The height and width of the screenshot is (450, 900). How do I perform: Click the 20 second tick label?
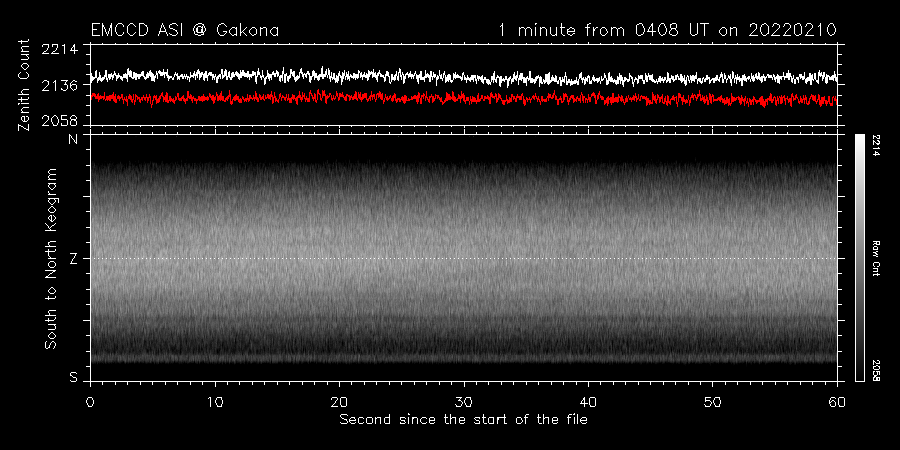(339, 402)
